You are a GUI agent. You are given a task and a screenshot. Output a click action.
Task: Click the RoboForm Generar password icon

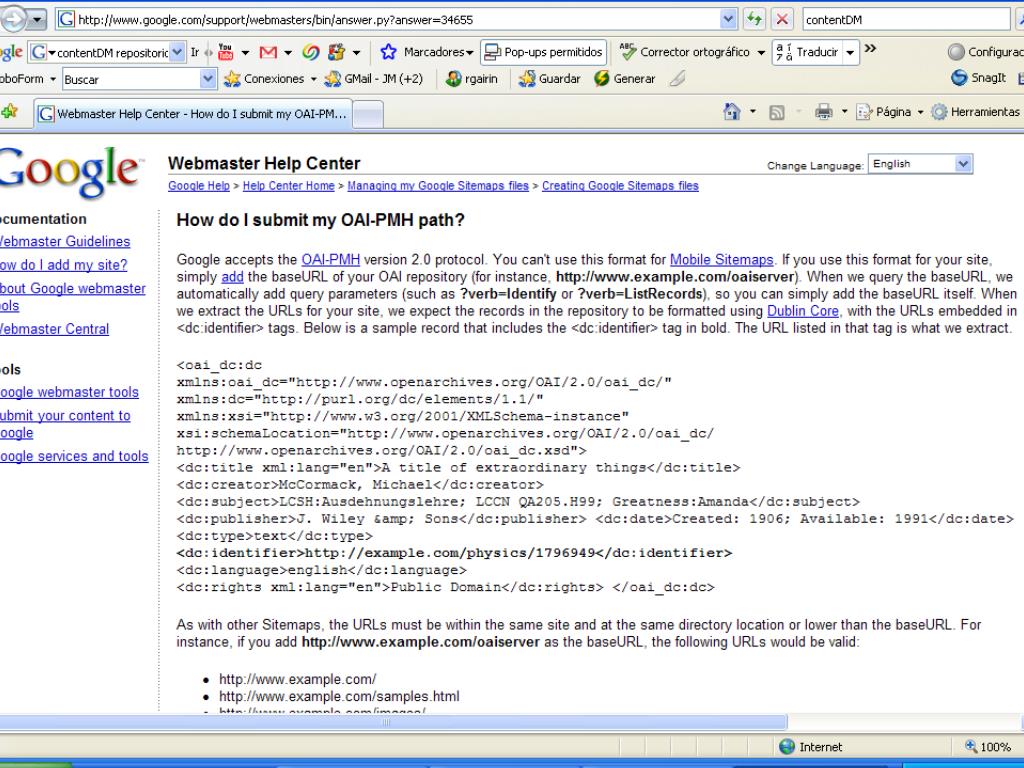click(x=601, y=79)
